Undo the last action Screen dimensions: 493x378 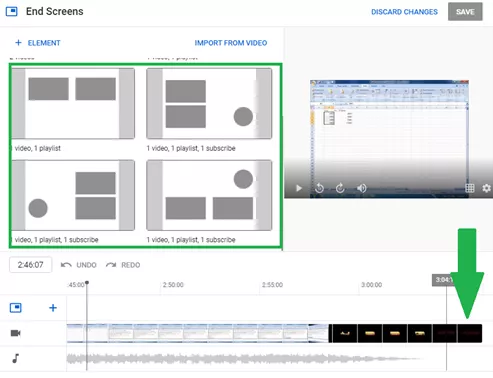pyautogui.click(x=79, y=265)
